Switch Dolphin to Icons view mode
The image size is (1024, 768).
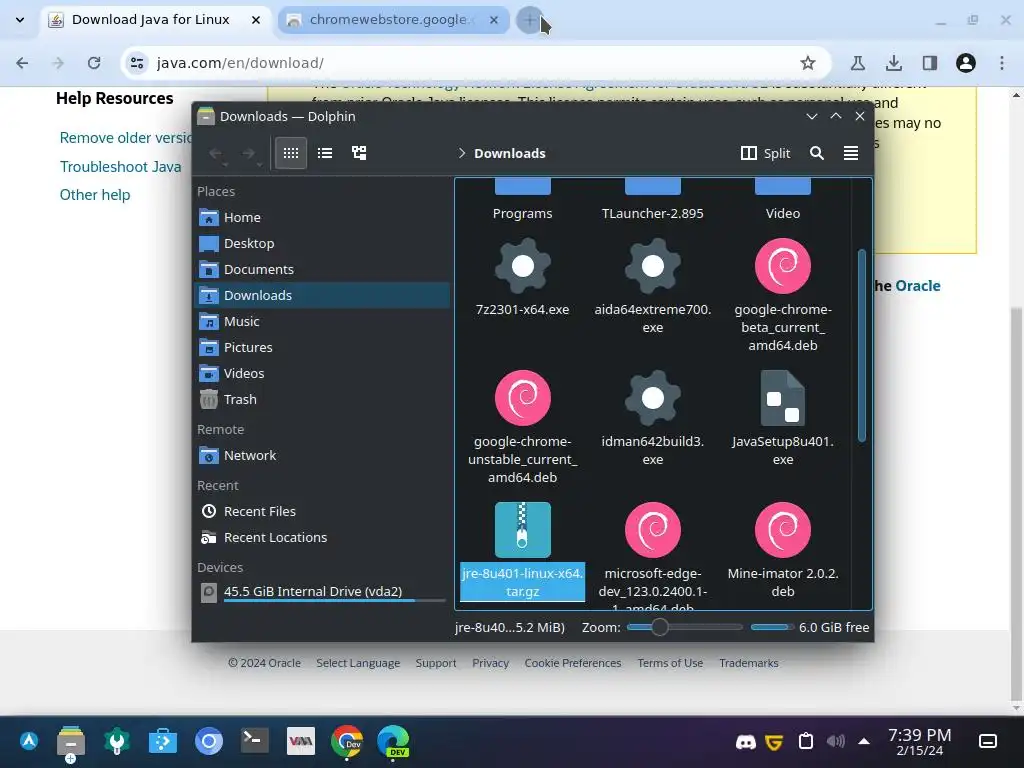point(291,153)
